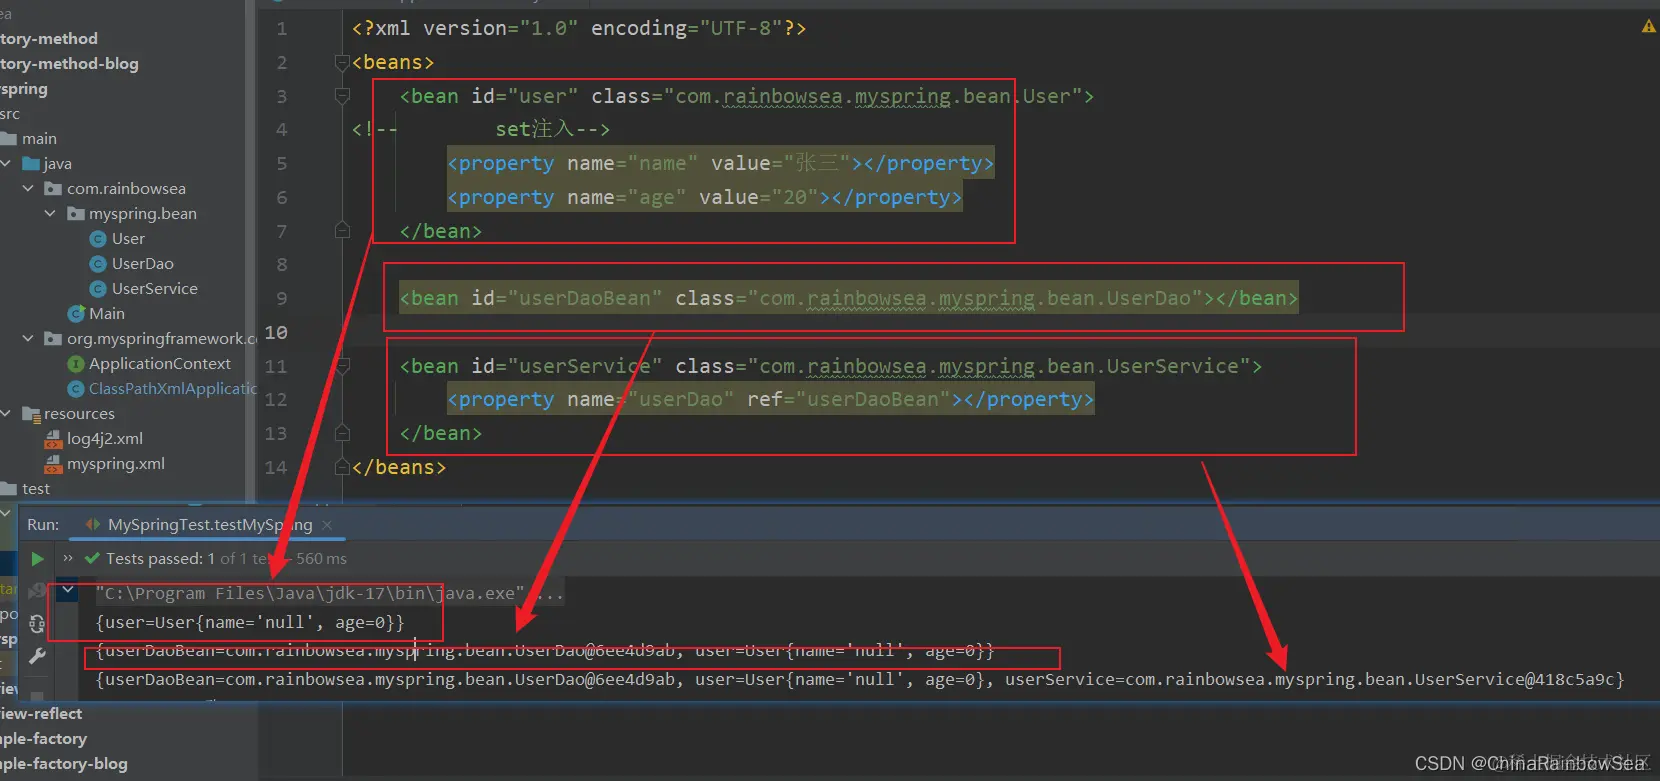Fold the beans tag at line 2
This screenshot has height=781, width=1660.
tap(342, 63)
